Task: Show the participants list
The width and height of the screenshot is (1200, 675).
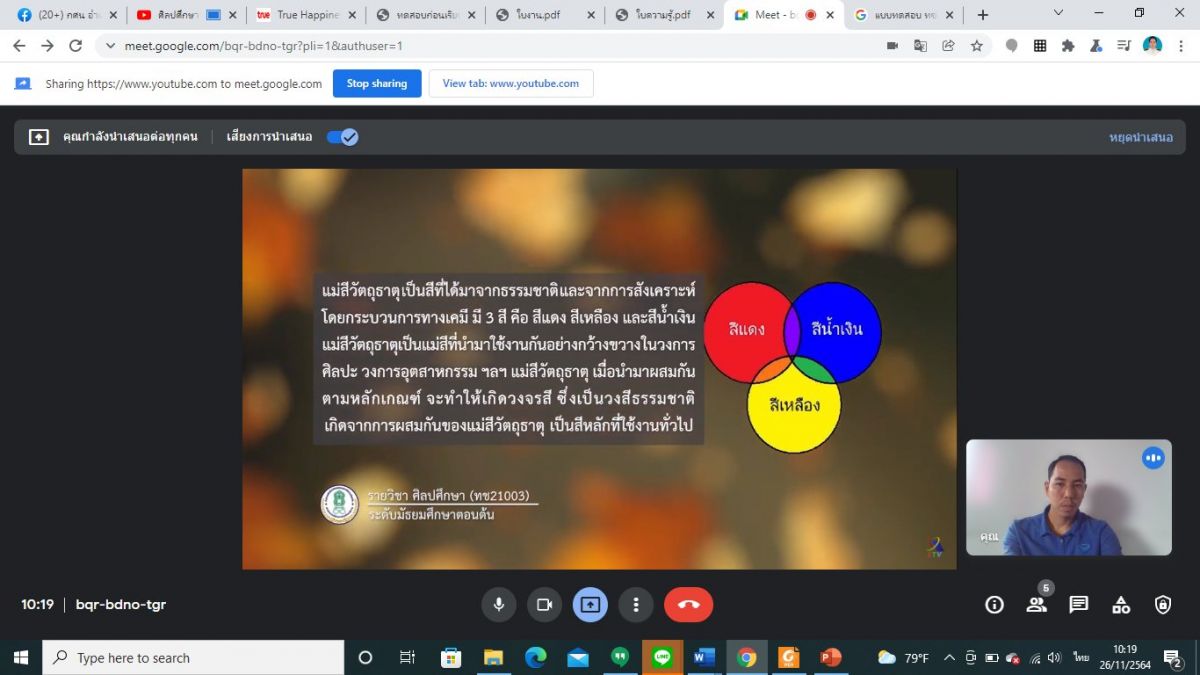Action: 1036,604
